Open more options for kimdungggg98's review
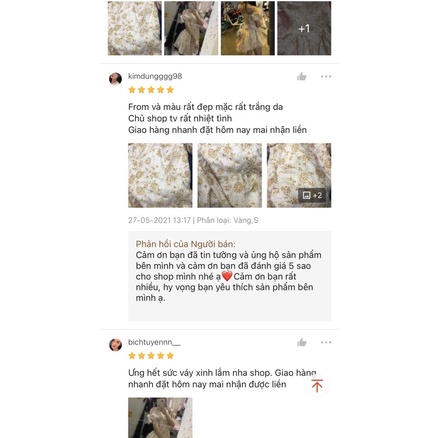Image resolution: width=438 pixels, height=438 pixels. tap(326, 77)
